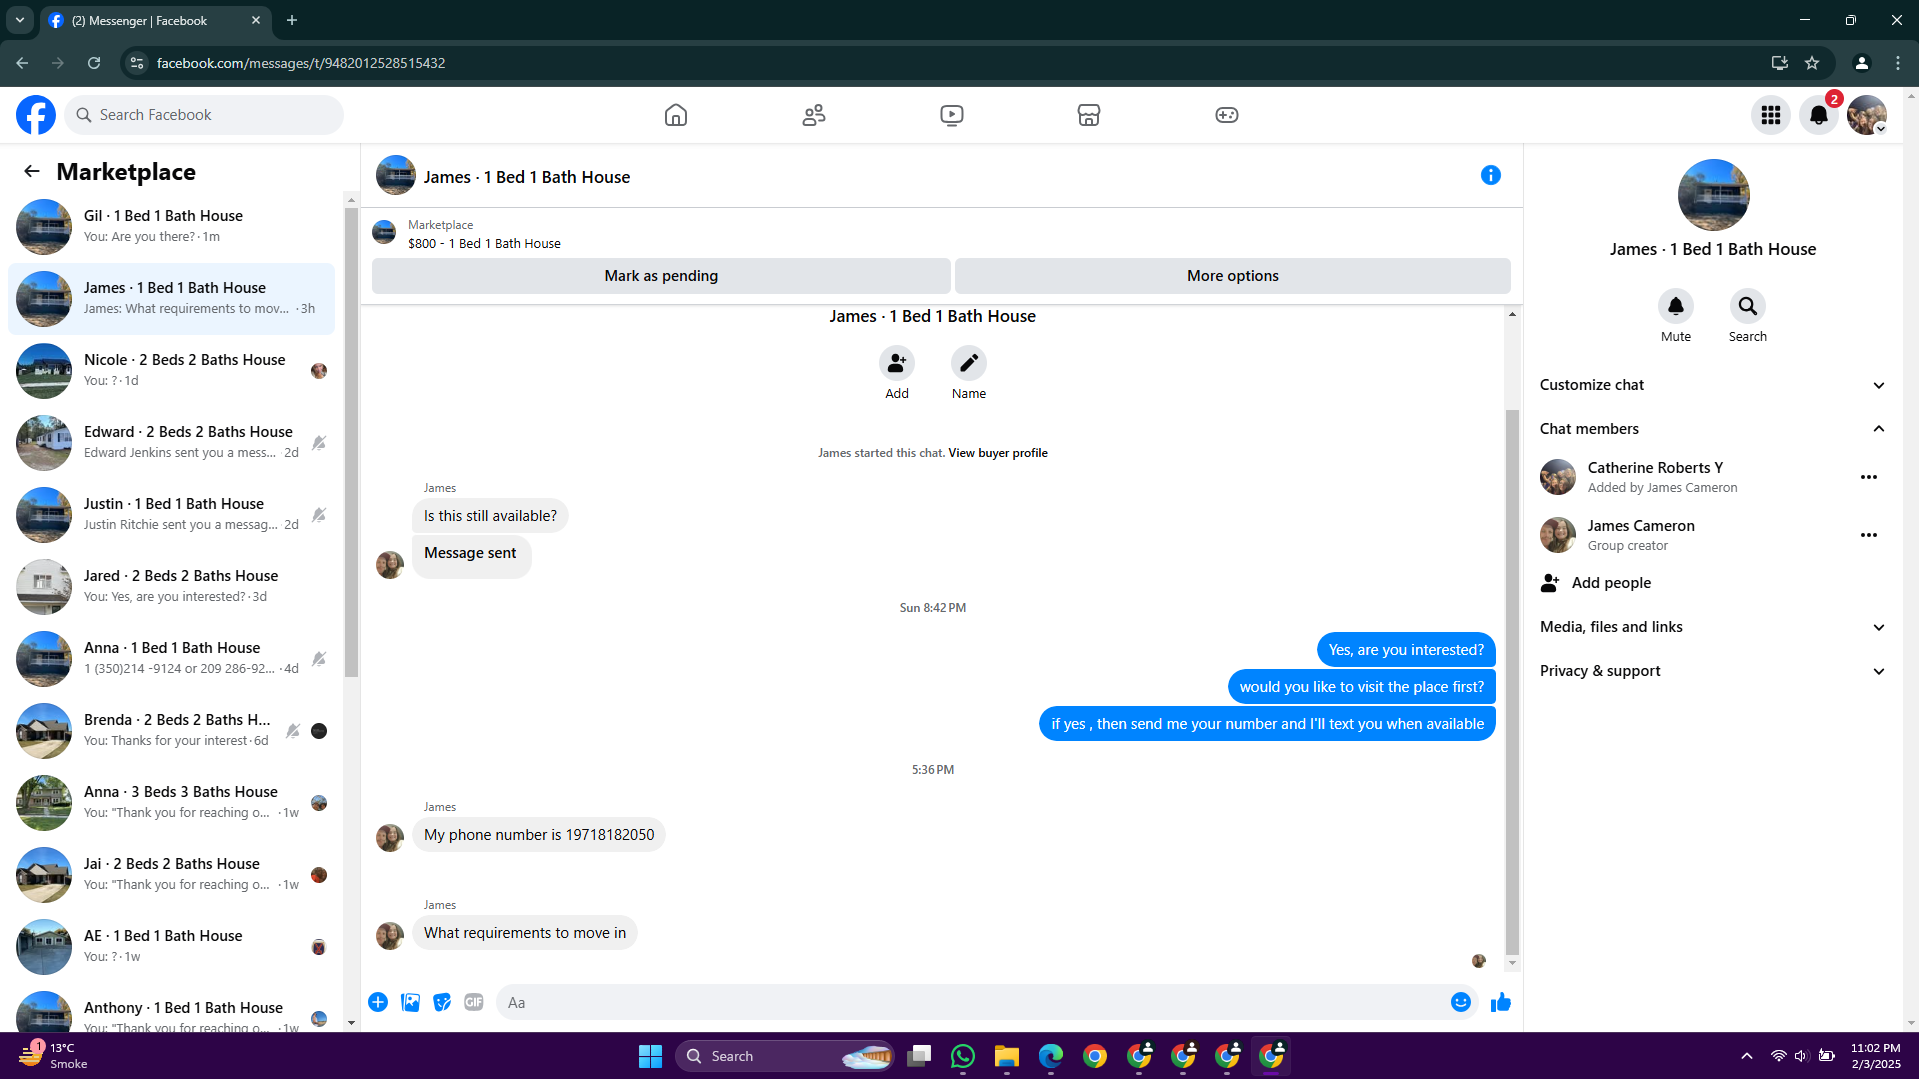Viewport: 1919px width, 1079px height.
Task: Click the Windows taskbar Search box
Action: [785, 1056]
